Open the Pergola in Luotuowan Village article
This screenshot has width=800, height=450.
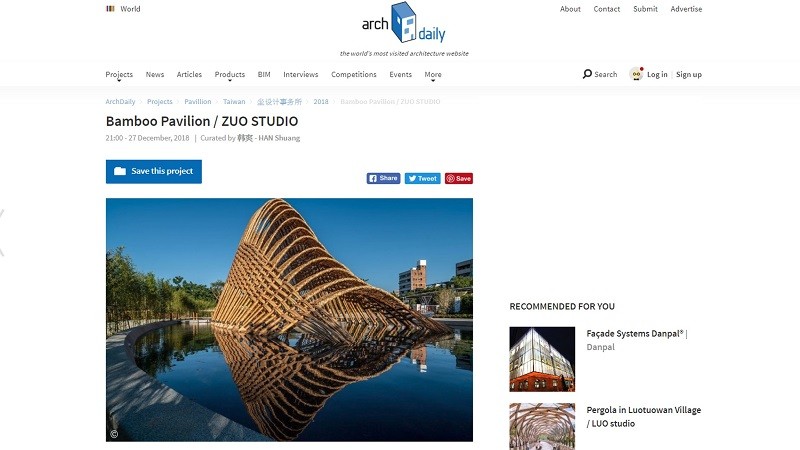[x=643, y=417]
